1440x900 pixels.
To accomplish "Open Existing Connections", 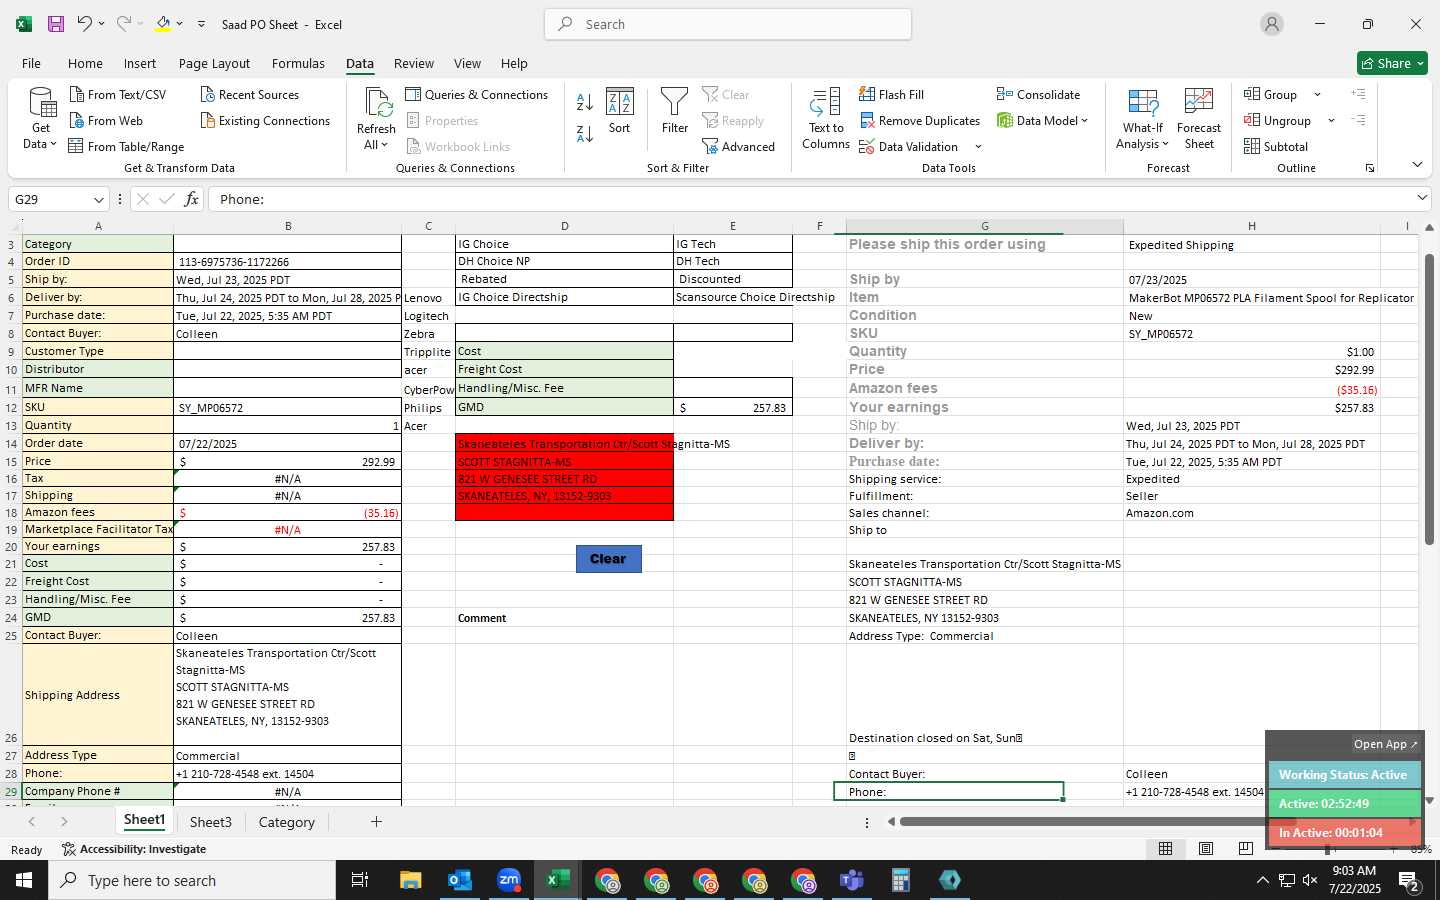I will tap(265, 120).
